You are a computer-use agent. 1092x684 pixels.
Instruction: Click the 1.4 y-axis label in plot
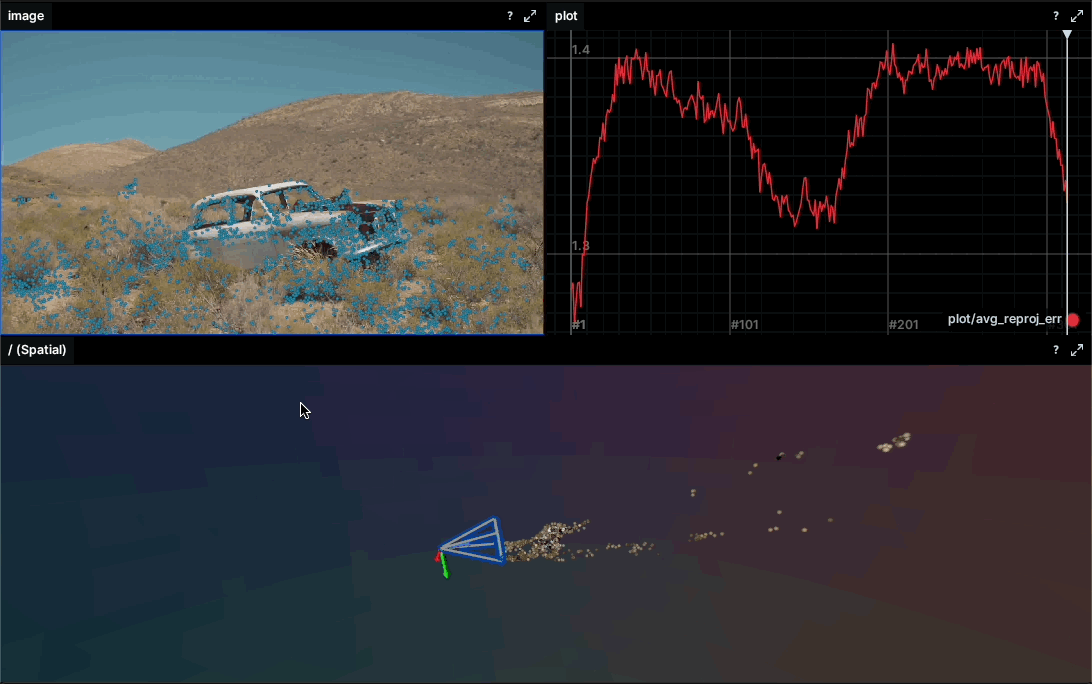(x=580, y=50)
